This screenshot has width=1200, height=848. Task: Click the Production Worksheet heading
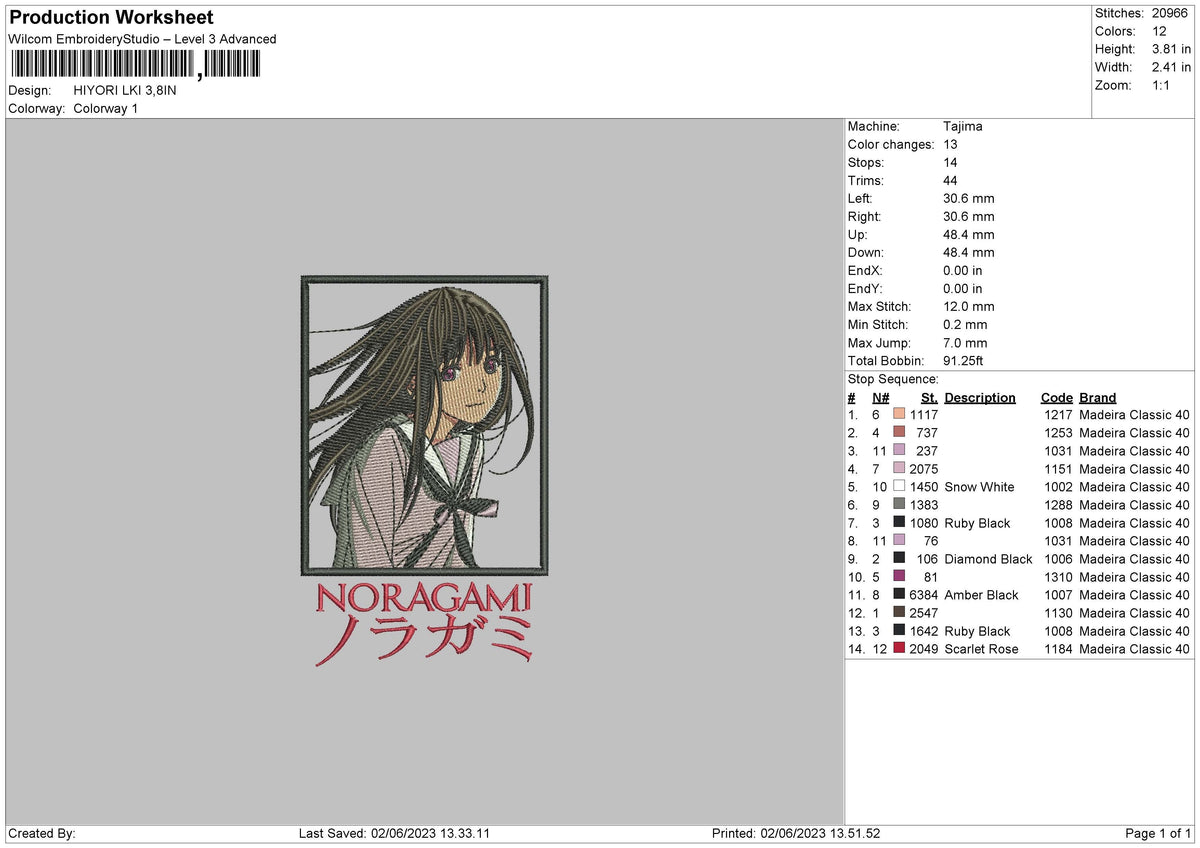[x=111, y=18]
